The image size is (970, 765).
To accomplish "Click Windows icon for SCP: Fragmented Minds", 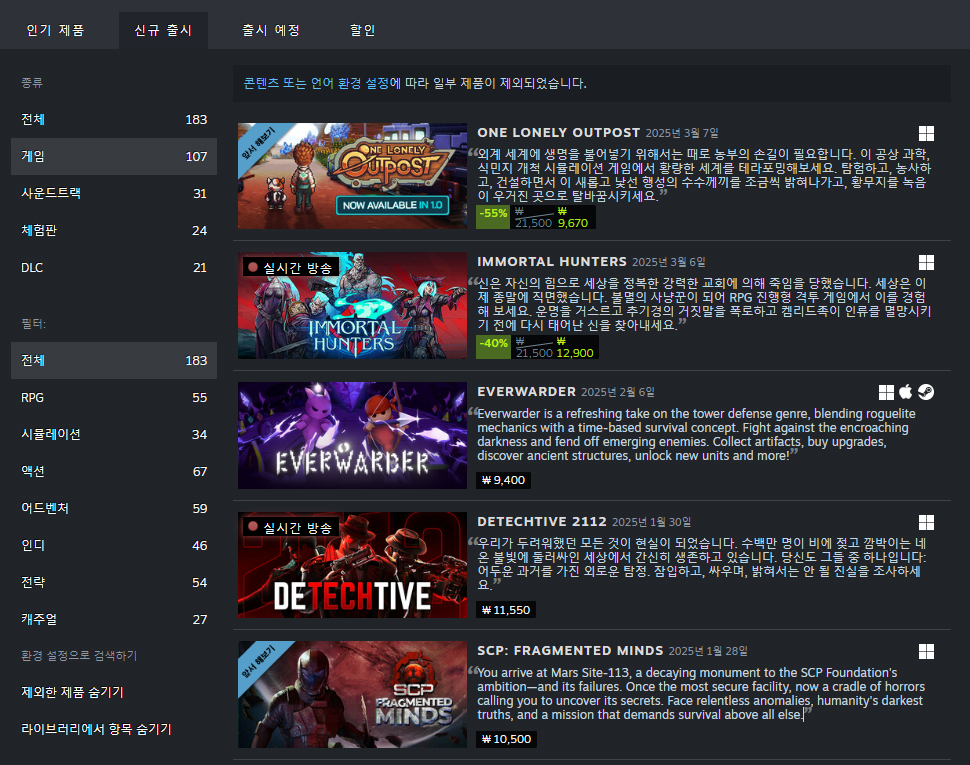I will 926,651.
